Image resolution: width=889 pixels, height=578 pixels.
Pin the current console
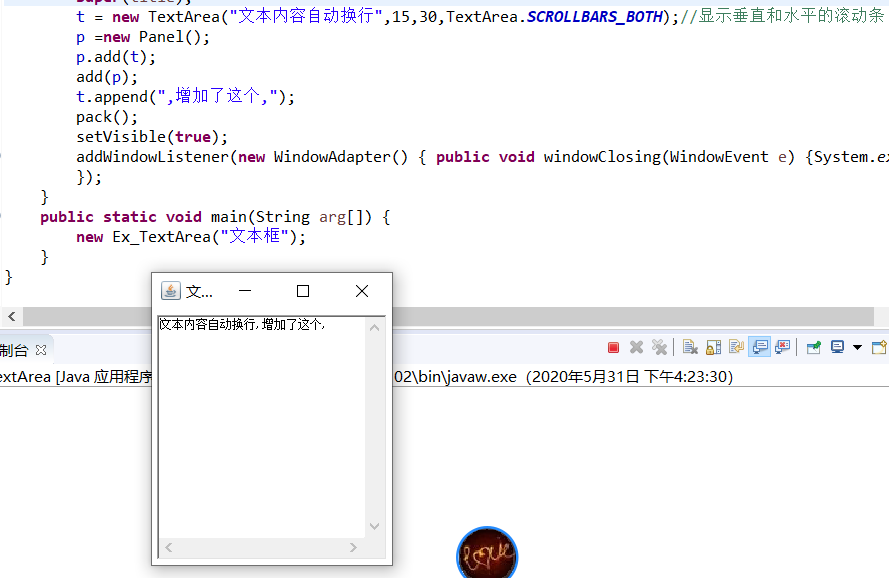[x=812, y=347]
